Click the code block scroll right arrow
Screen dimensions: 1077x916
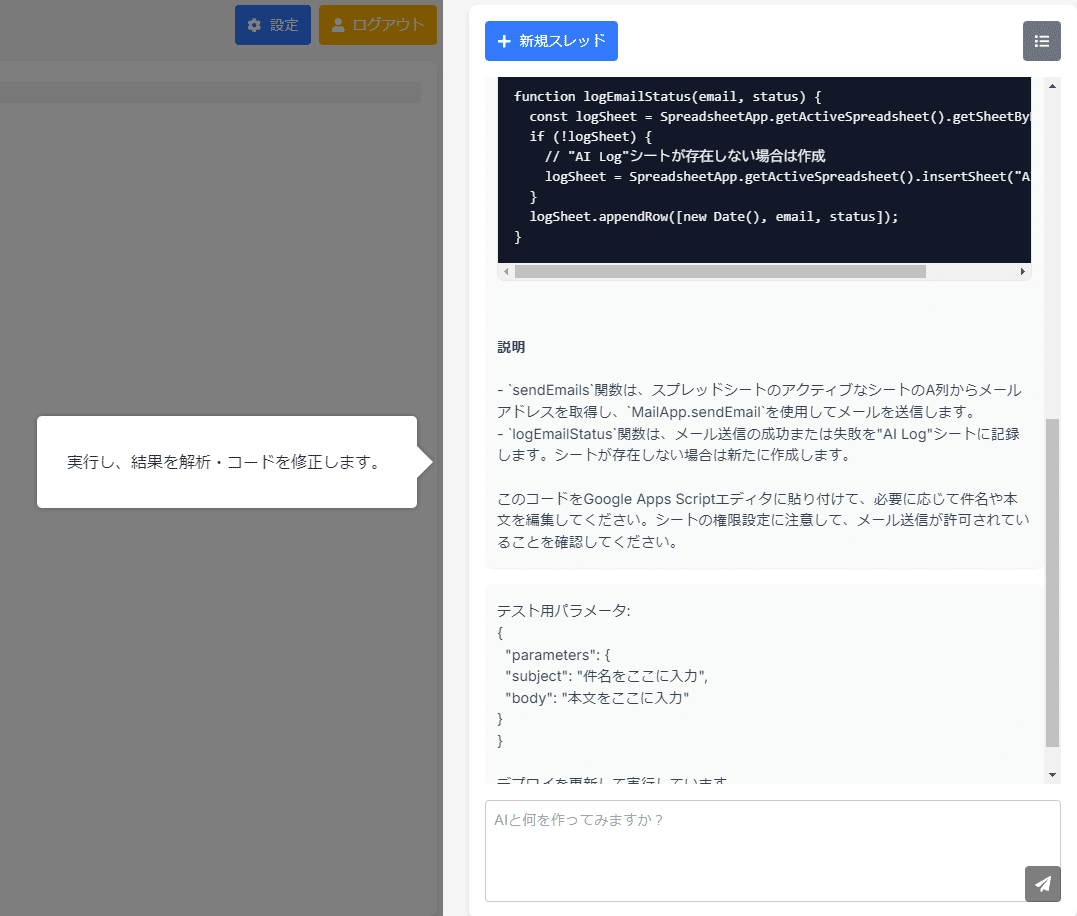[x=1023, y=272]
